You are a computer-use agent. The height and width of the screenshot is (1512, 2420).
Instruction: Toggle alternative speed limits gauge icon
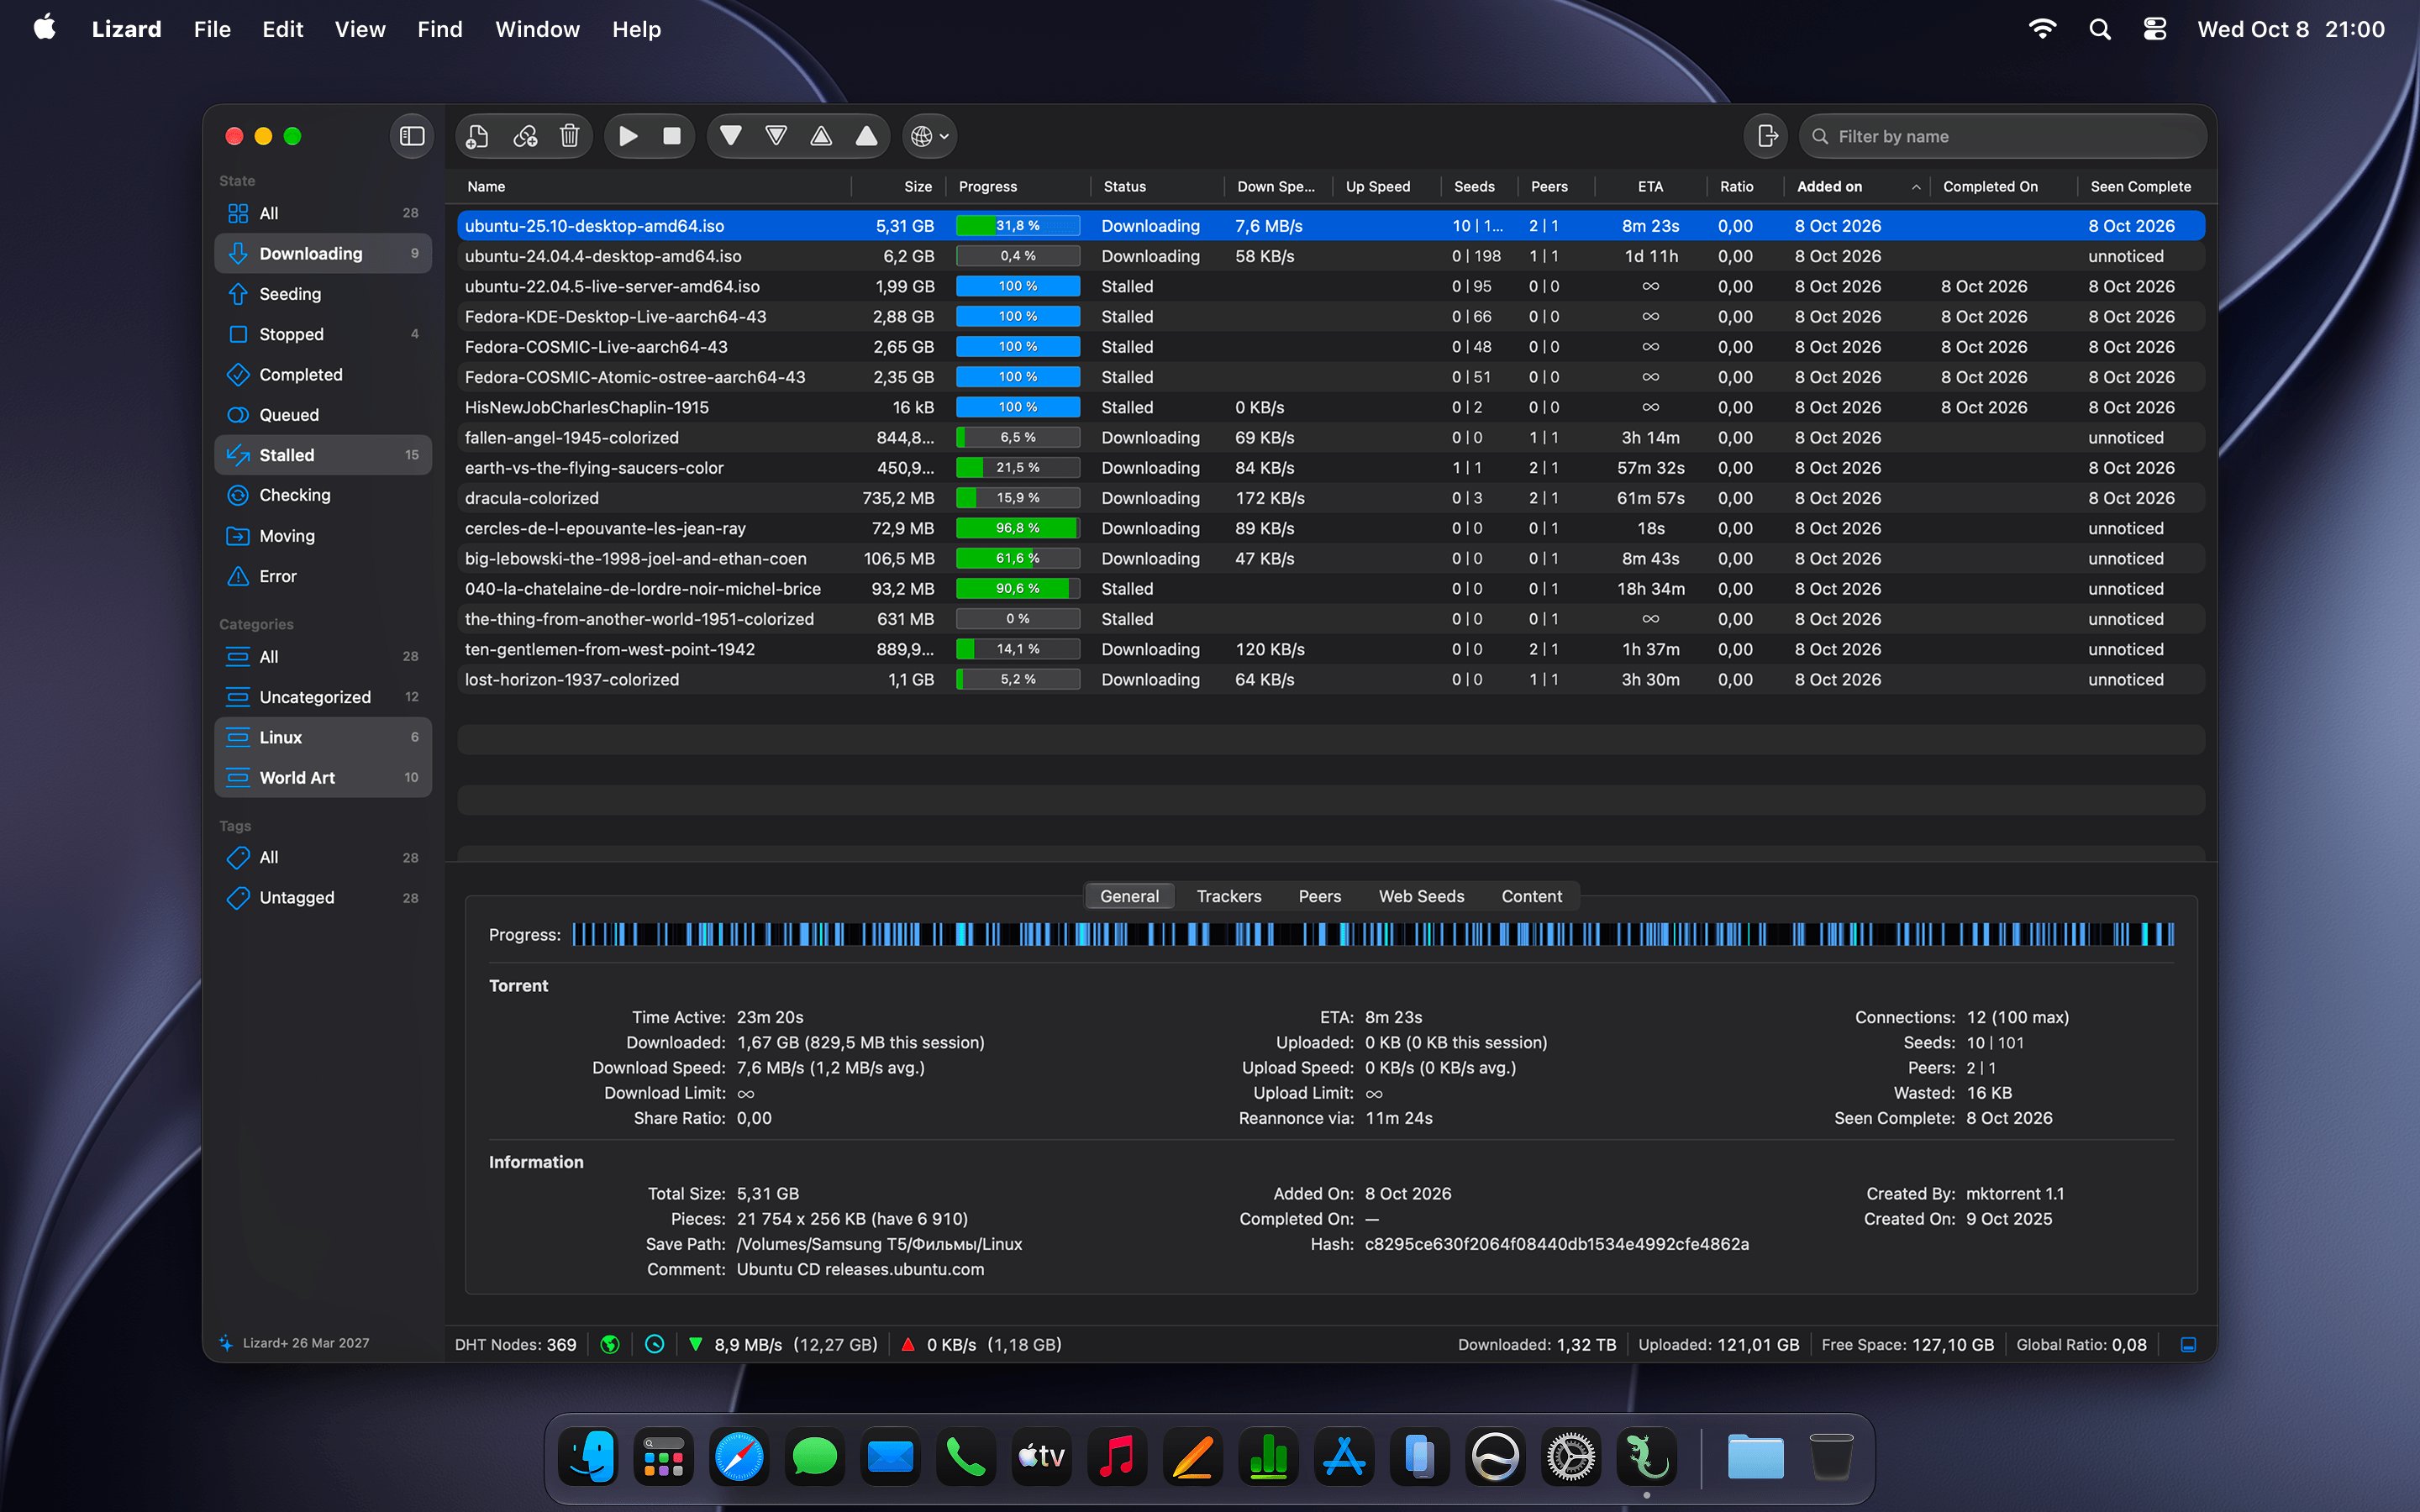click(654, 1344)
